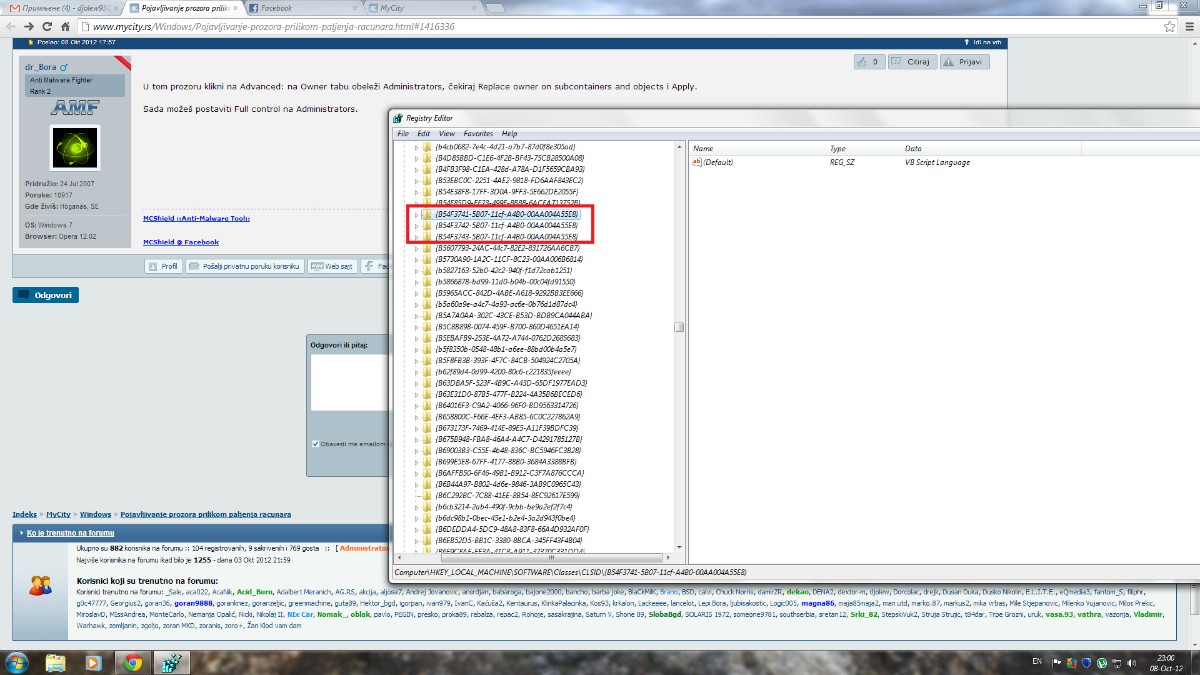
Task: Expand the {b4cb0682-7e4c-4d21-a7b7-87d0f8e305ad} key
Action: [416, 146]
